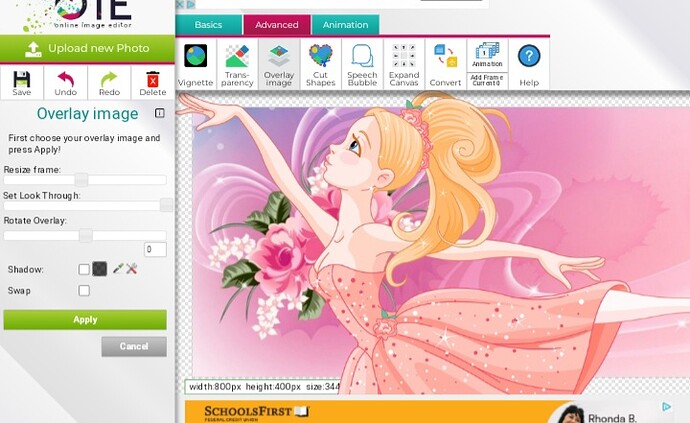This screenshot has height=423, width=690.
Task: Click Upload new Photo button
Action: point(88,48)
